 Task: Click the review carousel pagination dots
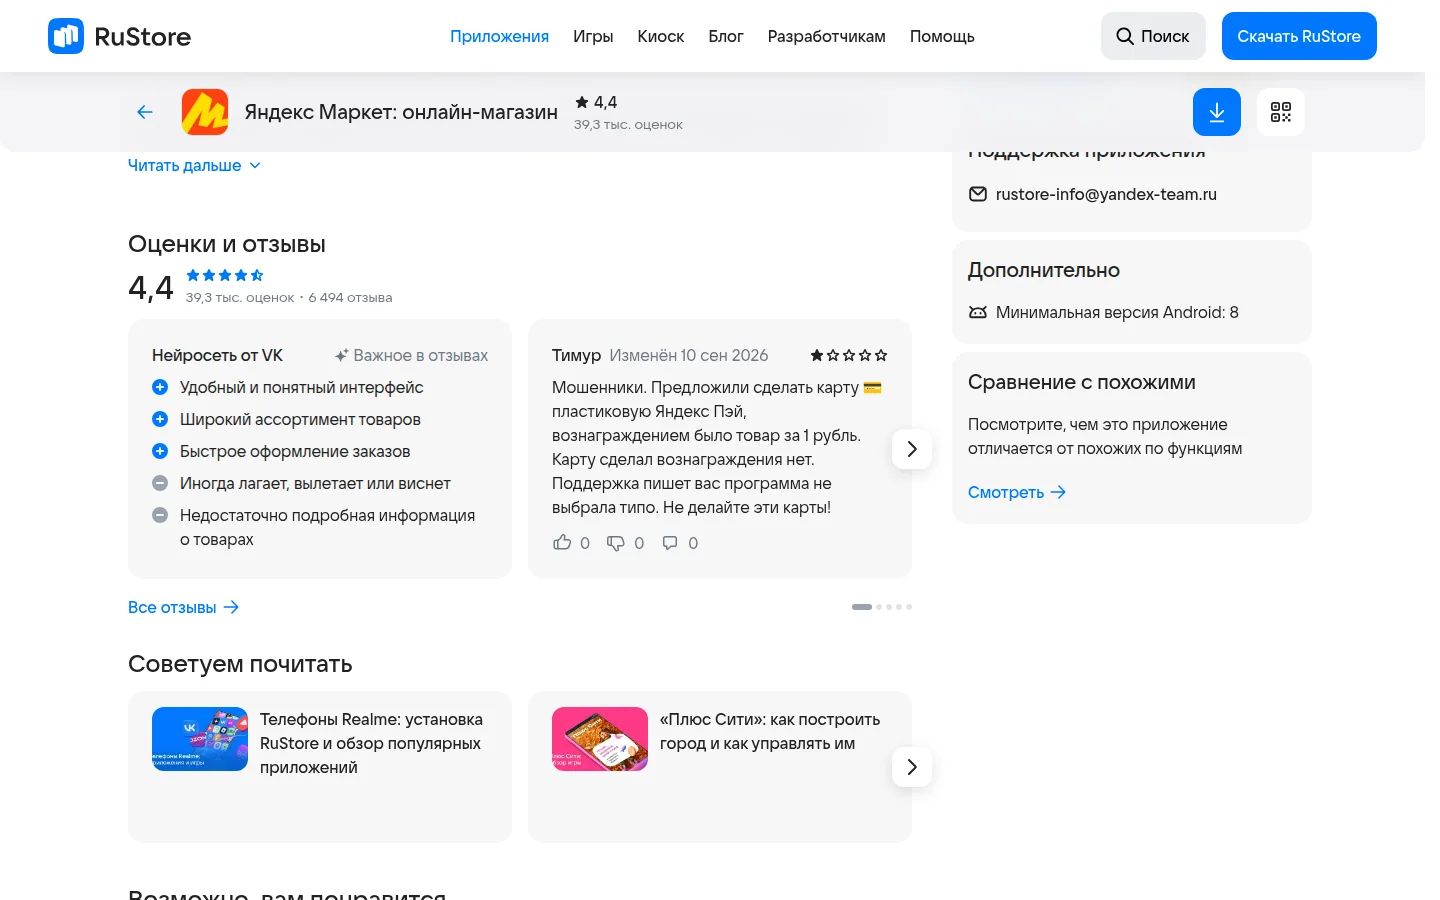[x=882, y=607]
